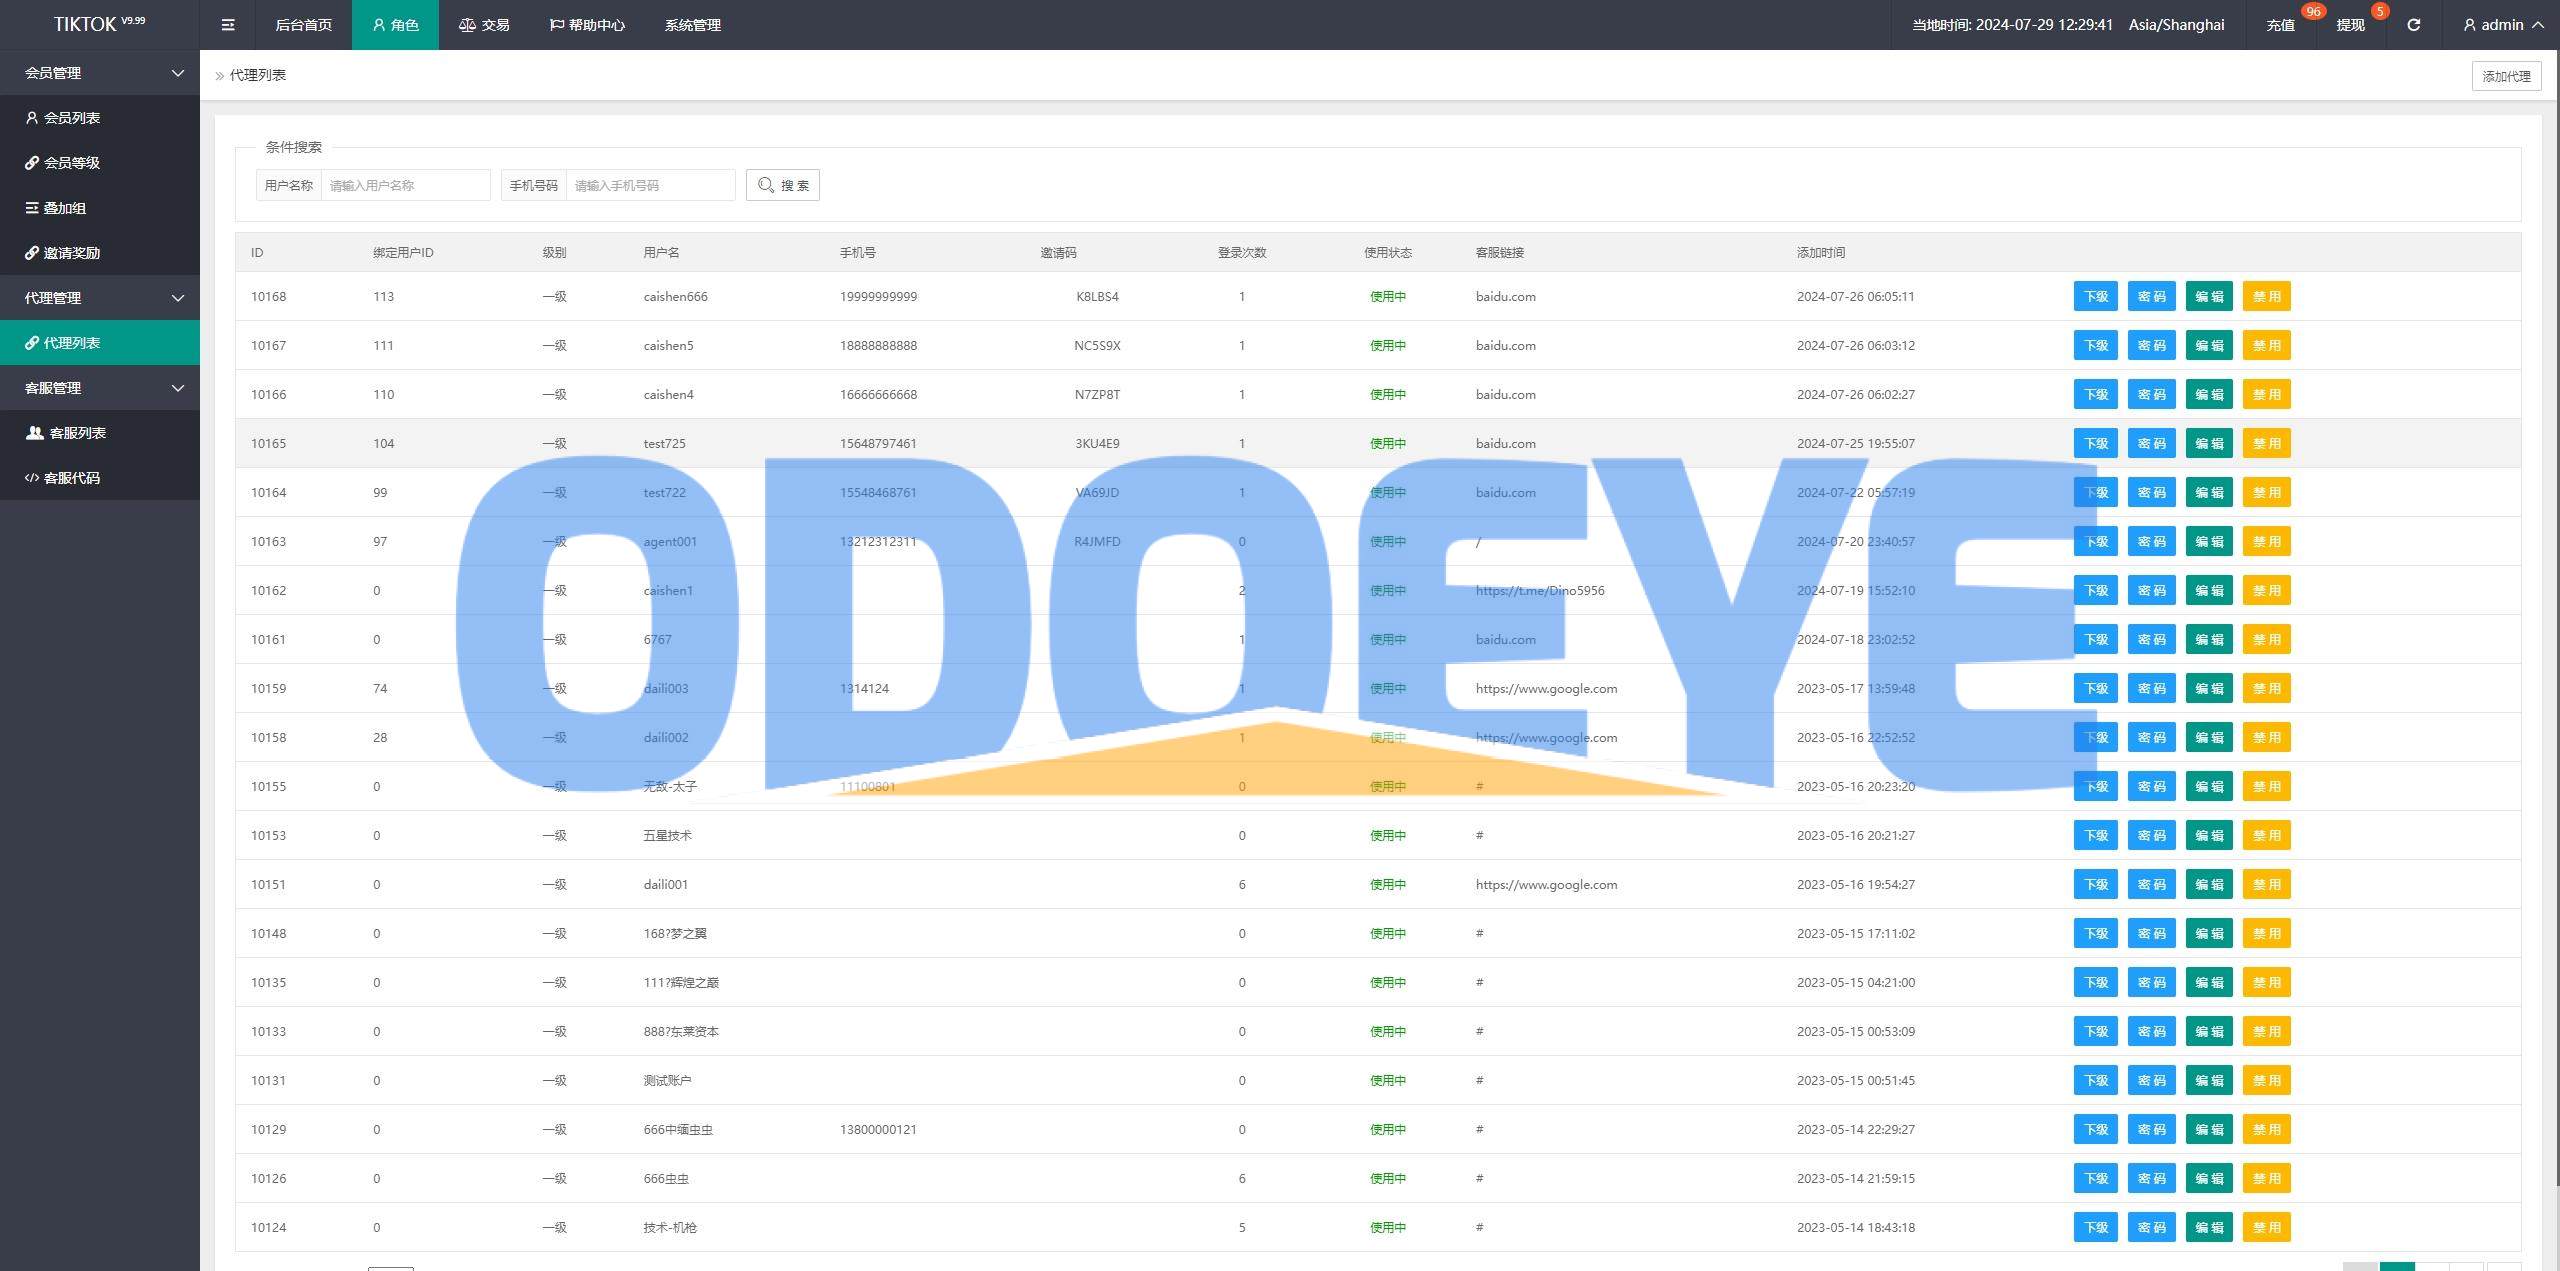The image size is (2560, 1271).
Task: Click 密码 for daili001 row
Action: tap(2151, 884)
